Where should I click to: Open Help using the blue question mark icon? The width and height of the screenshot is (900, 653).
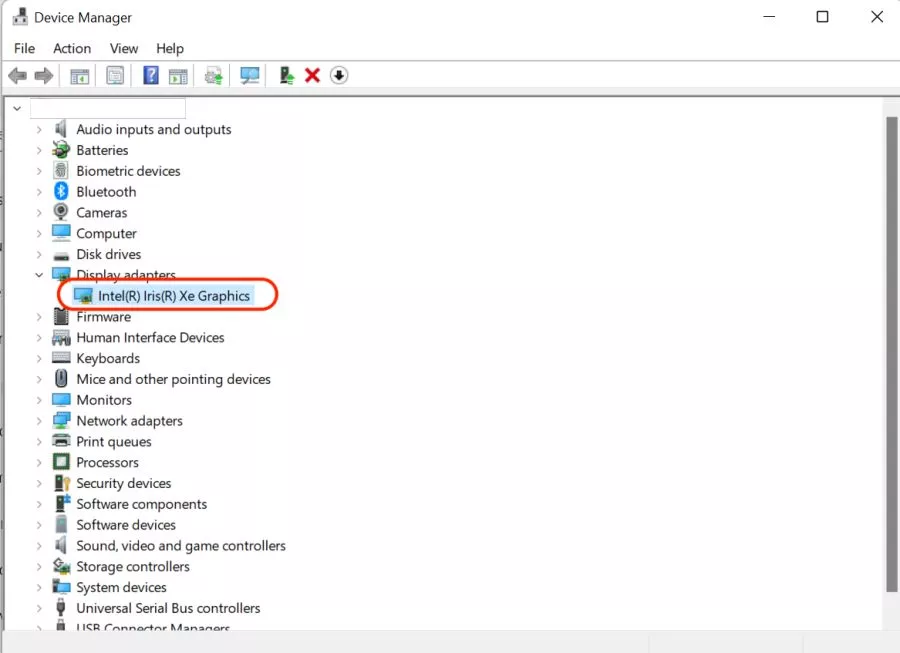[x=149, y=75]
